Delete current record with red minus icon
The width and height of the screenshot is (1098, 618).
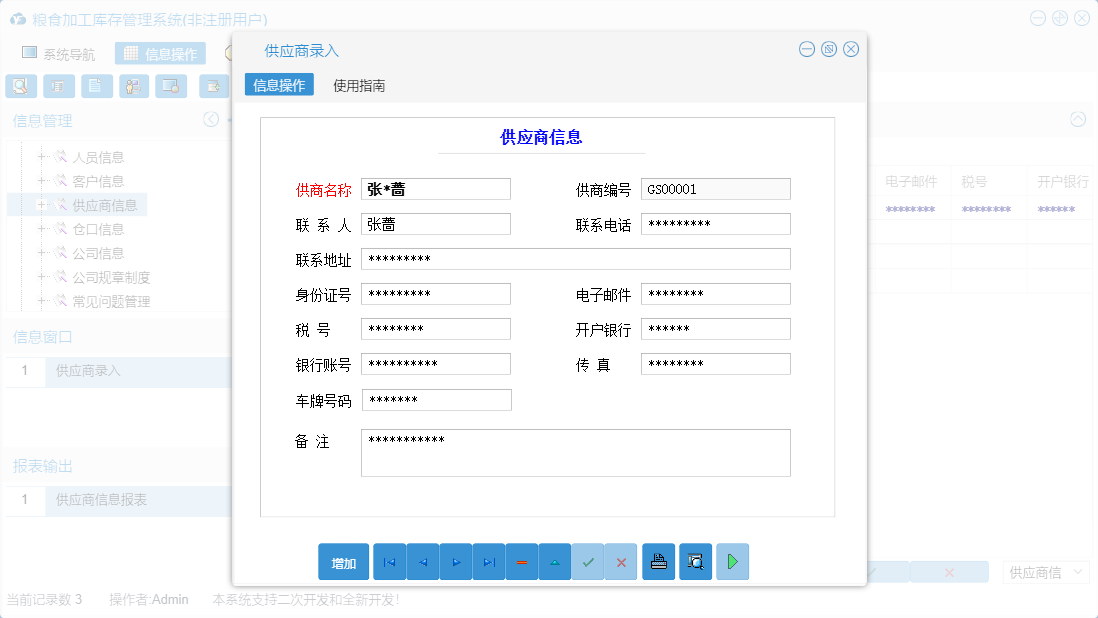point(521,561)
